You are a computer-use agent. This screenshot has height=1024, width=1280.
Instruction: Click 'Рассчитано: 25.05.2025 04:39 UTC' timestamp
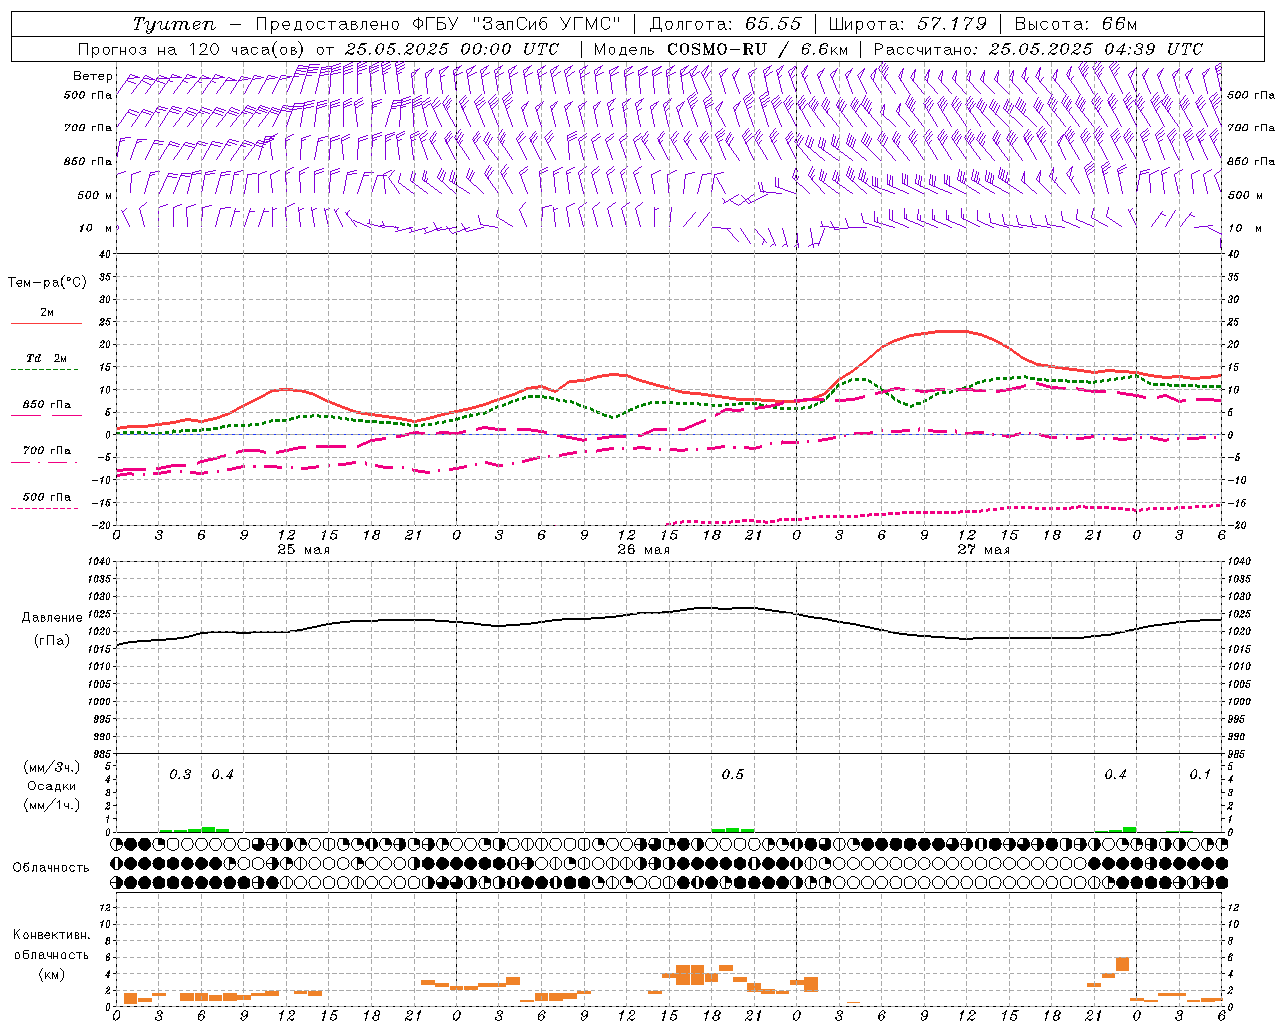point(1038,49)
